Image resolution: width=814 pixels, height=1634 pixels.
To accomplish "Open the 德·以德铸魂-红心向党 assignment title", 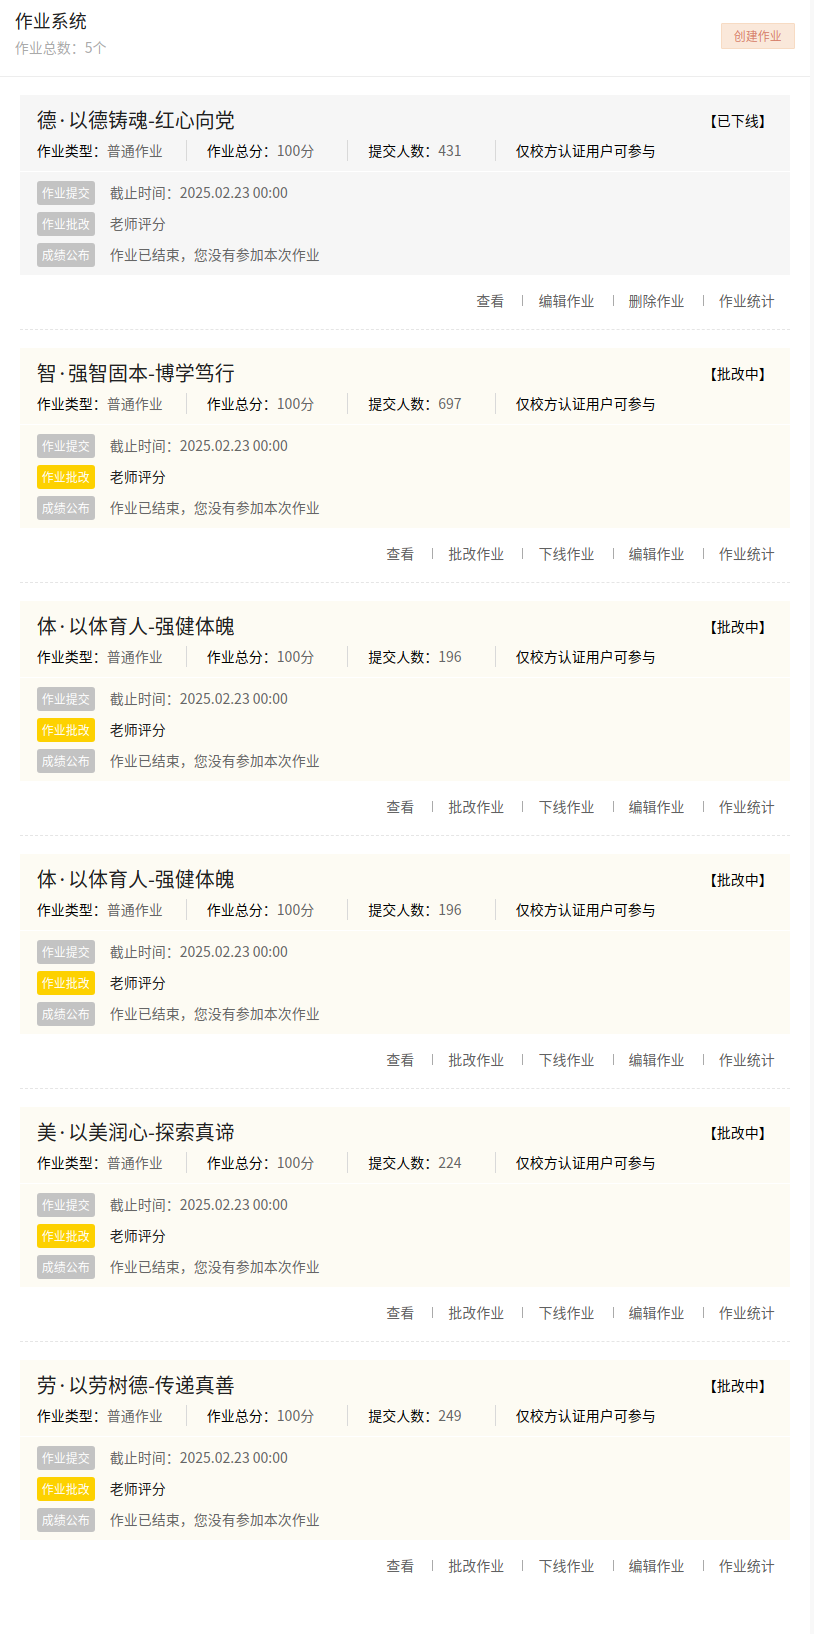I will 136,120.
